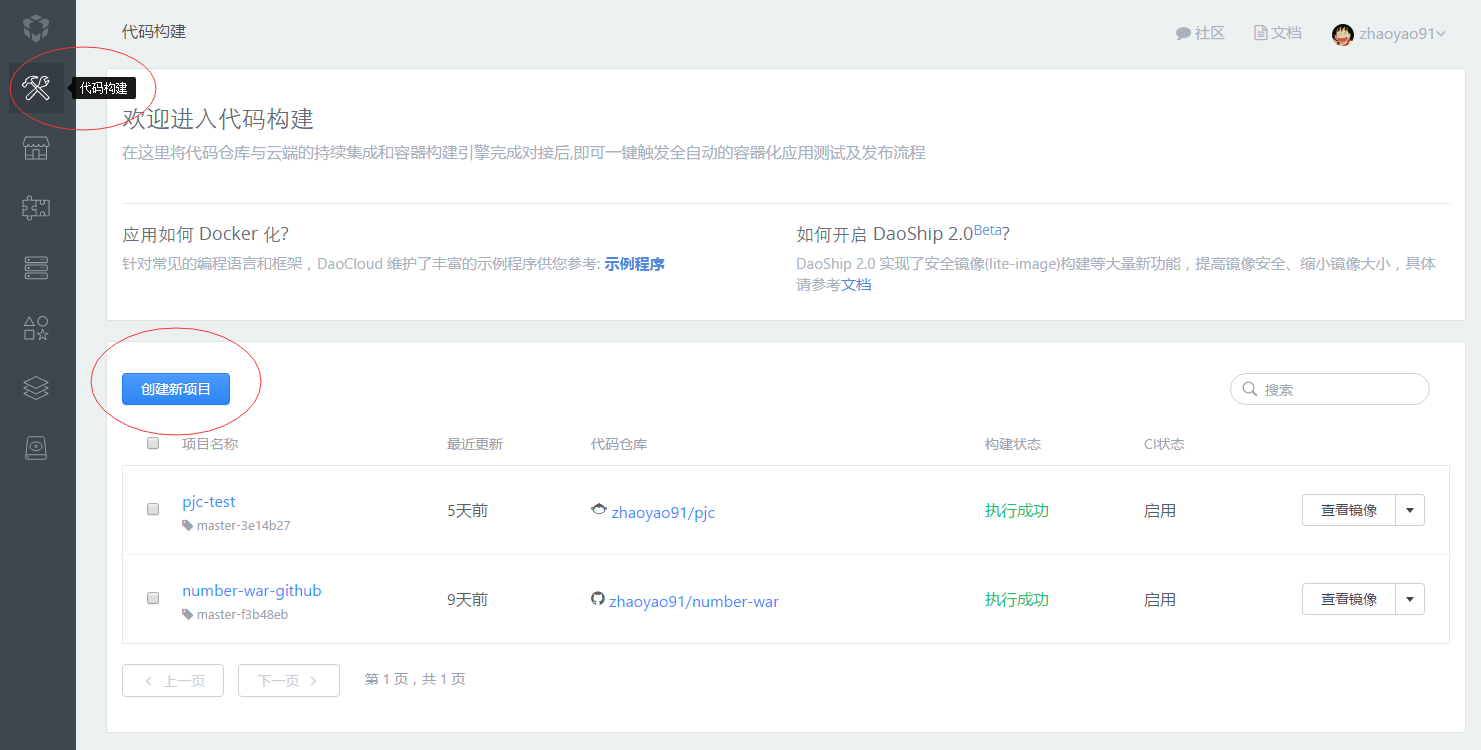Image resolution: width=1481 pixels, height=750 pixels.
Task: Open the 社区 community link
Action: point(1201,33)
